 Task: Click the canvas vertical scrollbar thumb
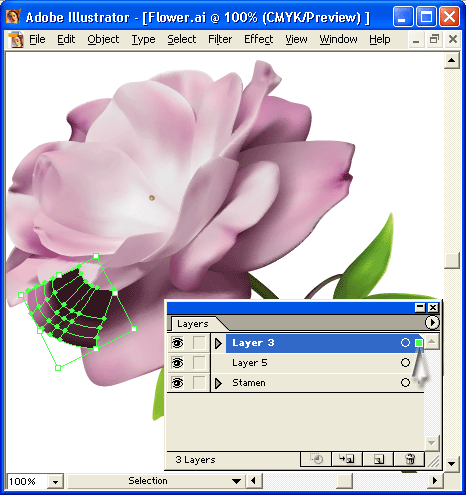452,260
